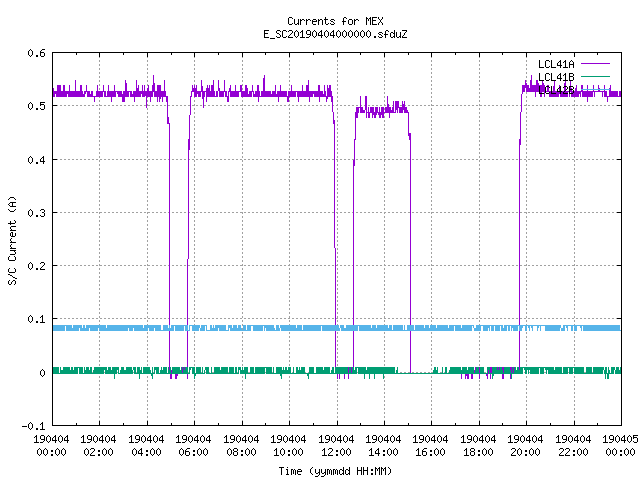Click the LCL41A legend label

click(556, 64)
